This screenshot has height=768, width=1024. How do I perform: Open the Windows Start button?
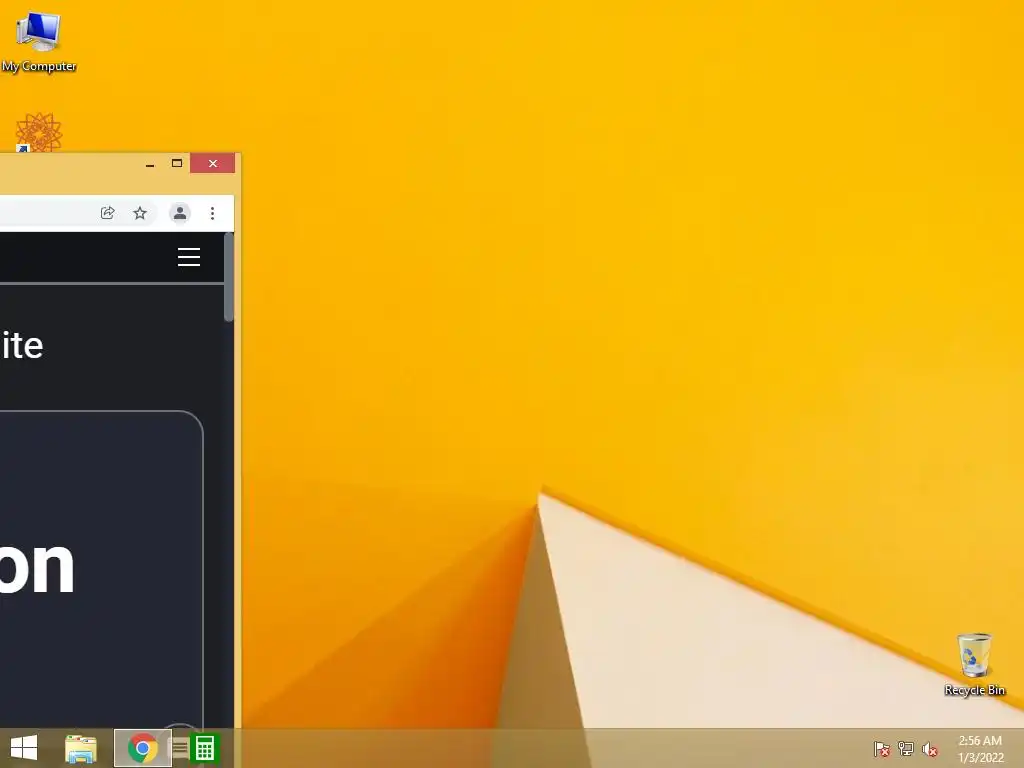pyautogui.click(x=24, y=748)
